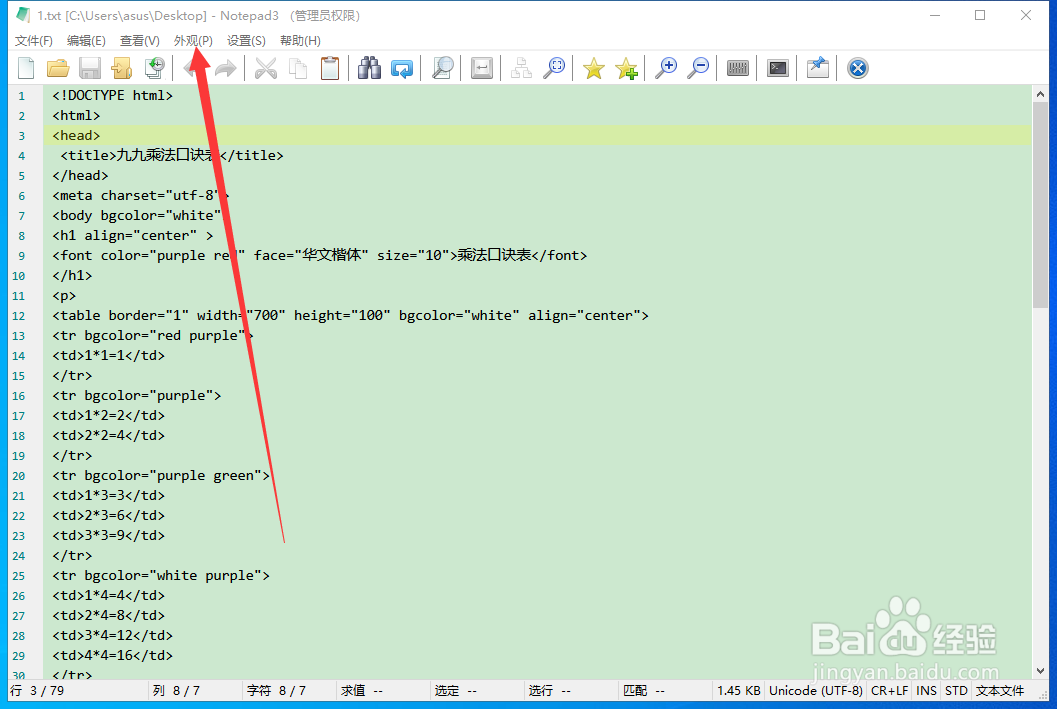This screenshot has width=1057, height=709.
Task: Create a new file with toolbar icon
Action: point(26,68)
